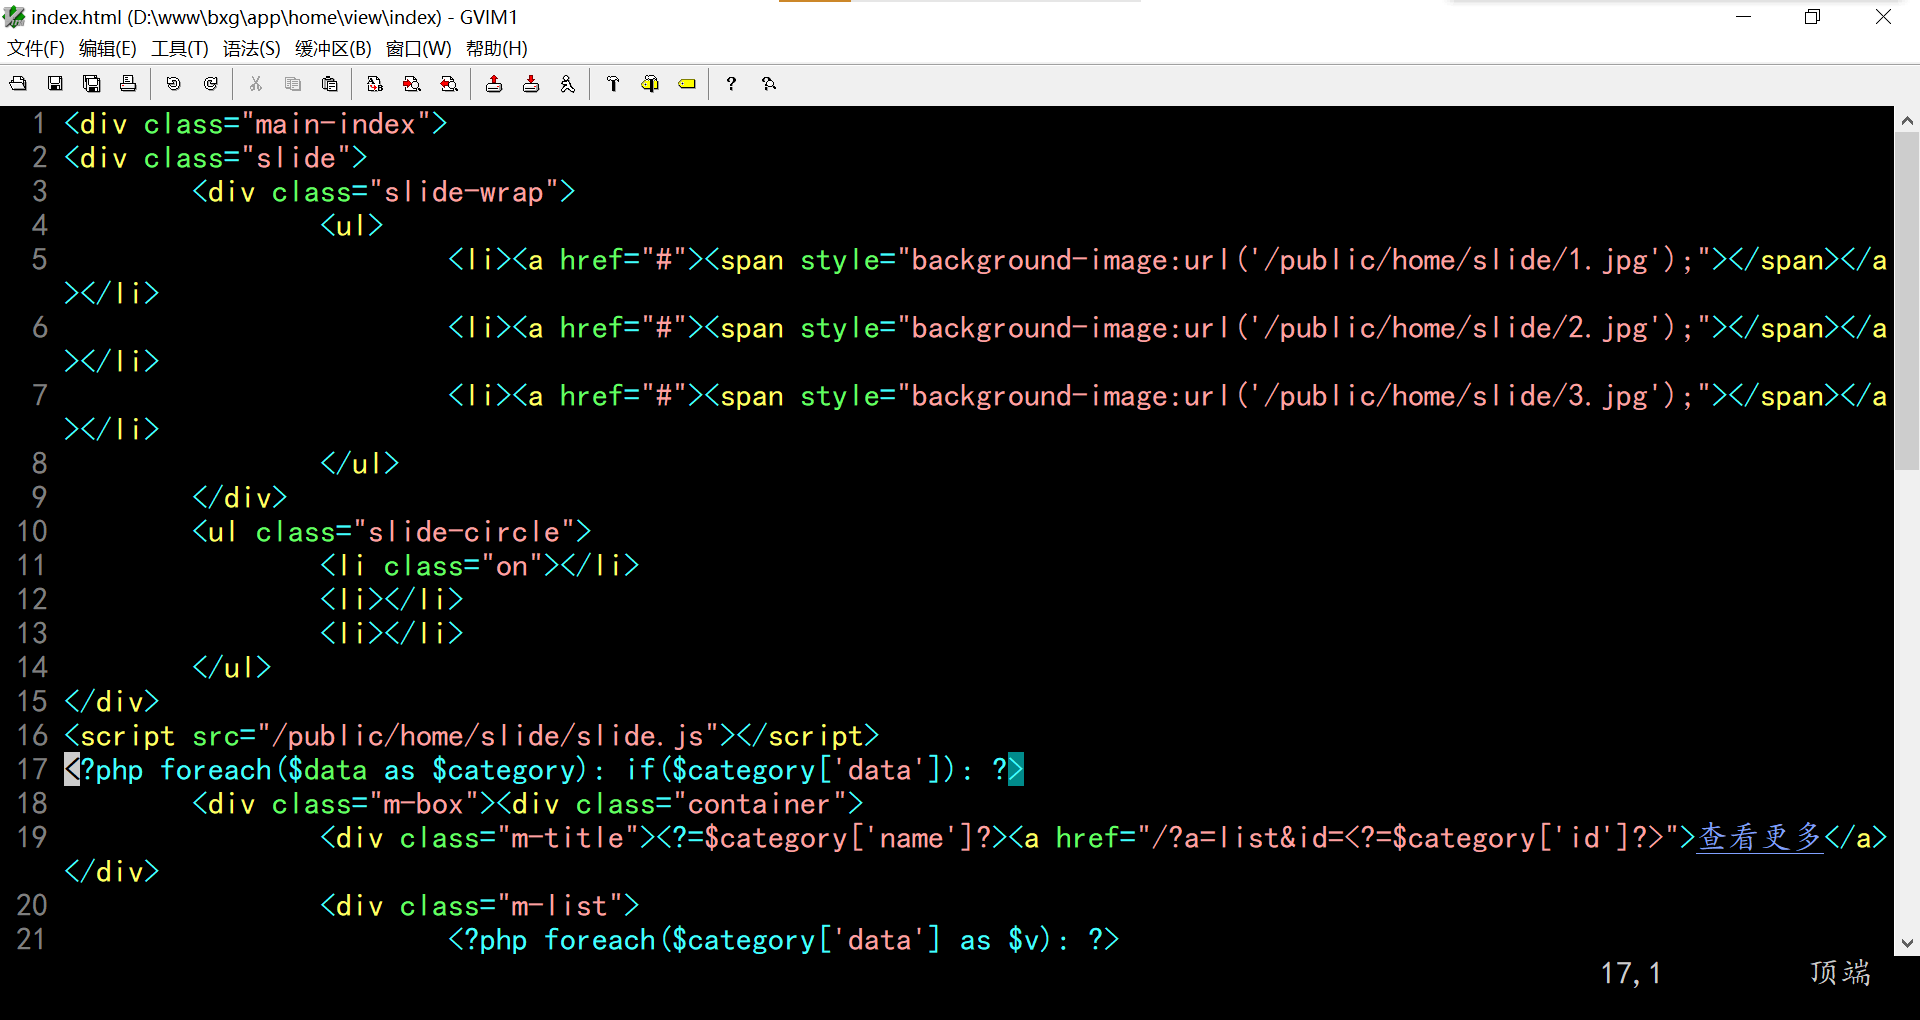Click the vertical scrollbar thumb
The height and width of the screenshot is (1020, 1920).
pyautogui.click(x=1907, y=301)
